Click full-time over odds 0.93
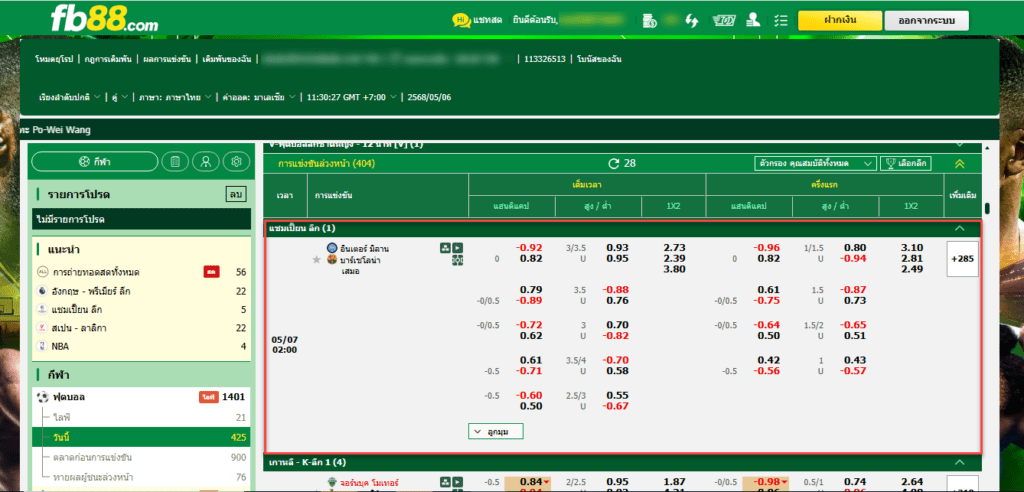Image resolution: width=1024 pixels, height=492 pixels. pyautogui.click(x=617, y=248)
